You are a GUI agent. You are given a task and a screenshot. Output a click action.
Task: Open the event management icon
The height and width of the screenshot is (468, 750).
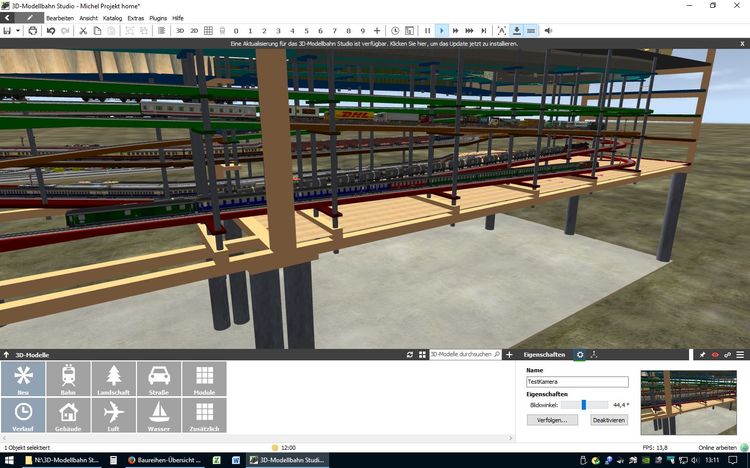coord(409,31)
